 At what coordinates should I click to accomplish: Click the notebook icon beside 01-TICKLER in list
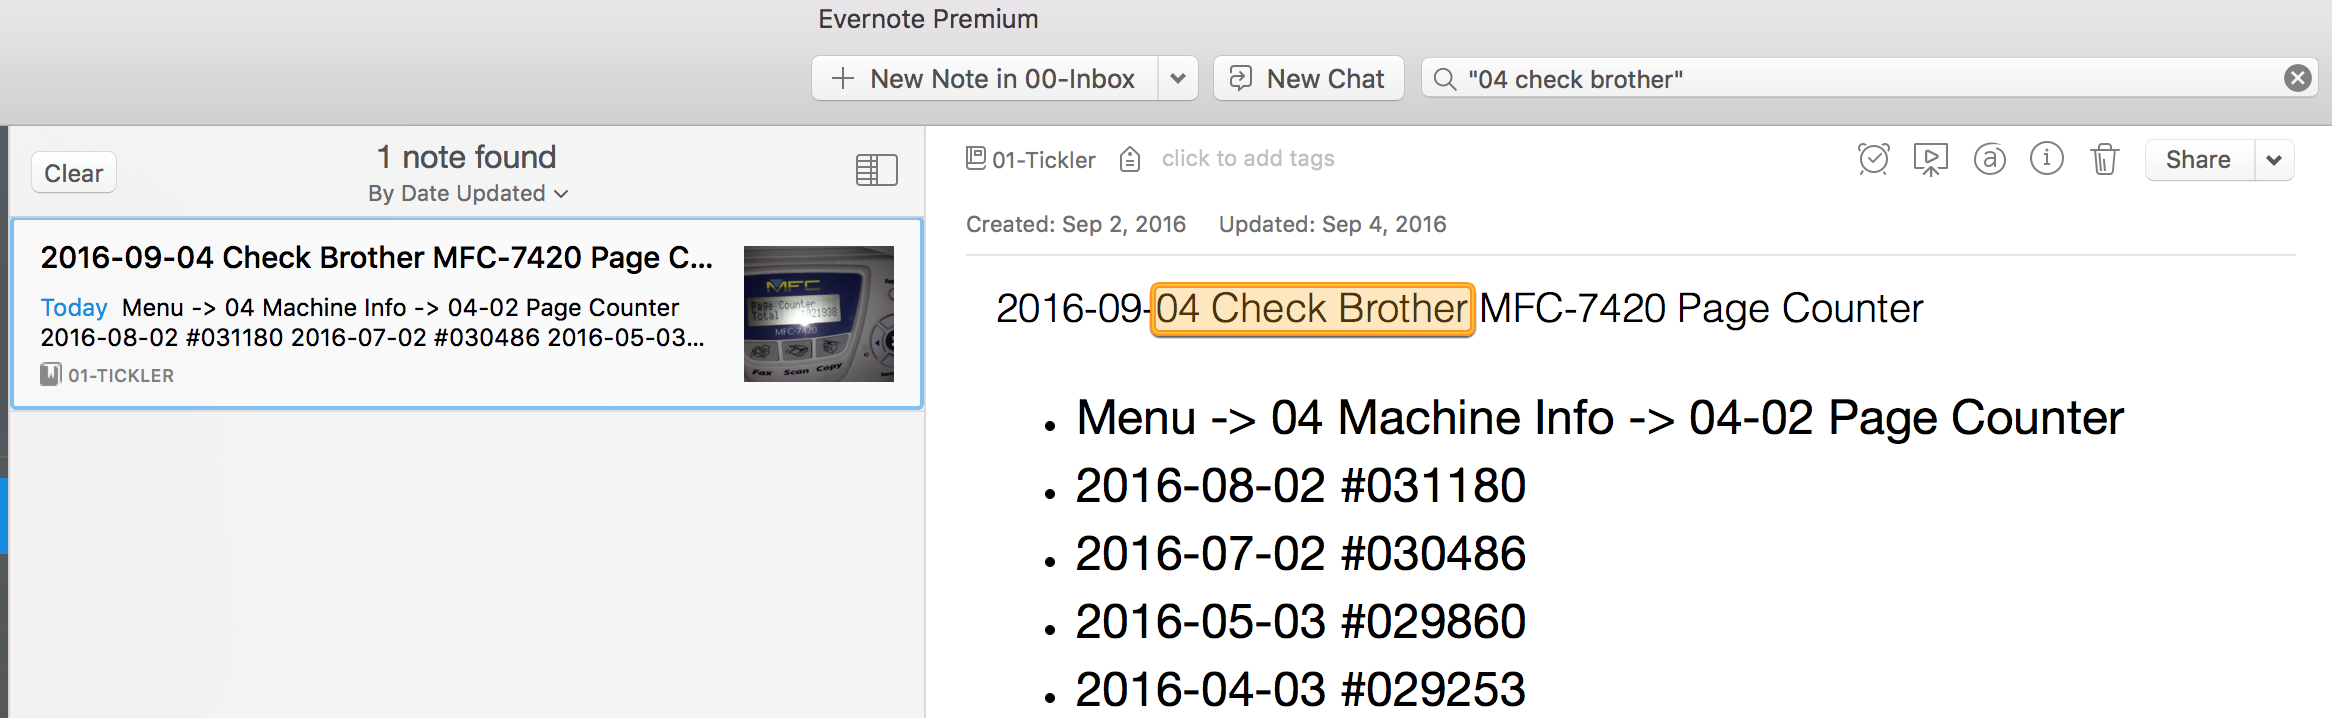click(x=51, y=375)
